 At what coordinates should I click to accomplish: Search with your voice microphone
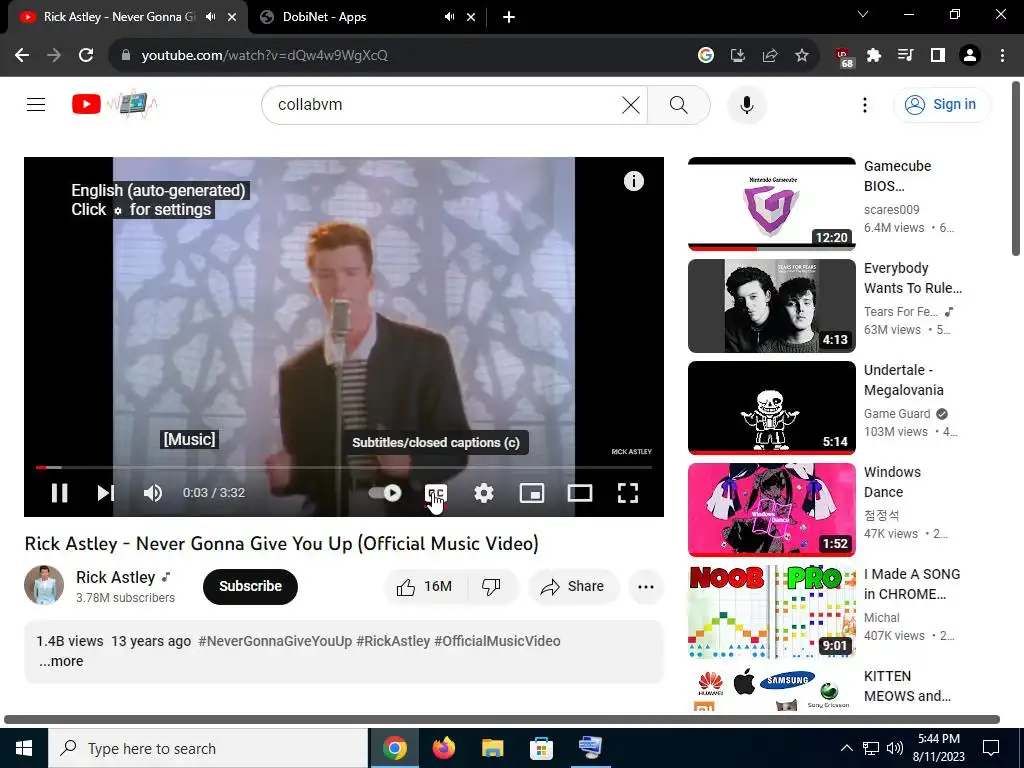pos(747,104)
